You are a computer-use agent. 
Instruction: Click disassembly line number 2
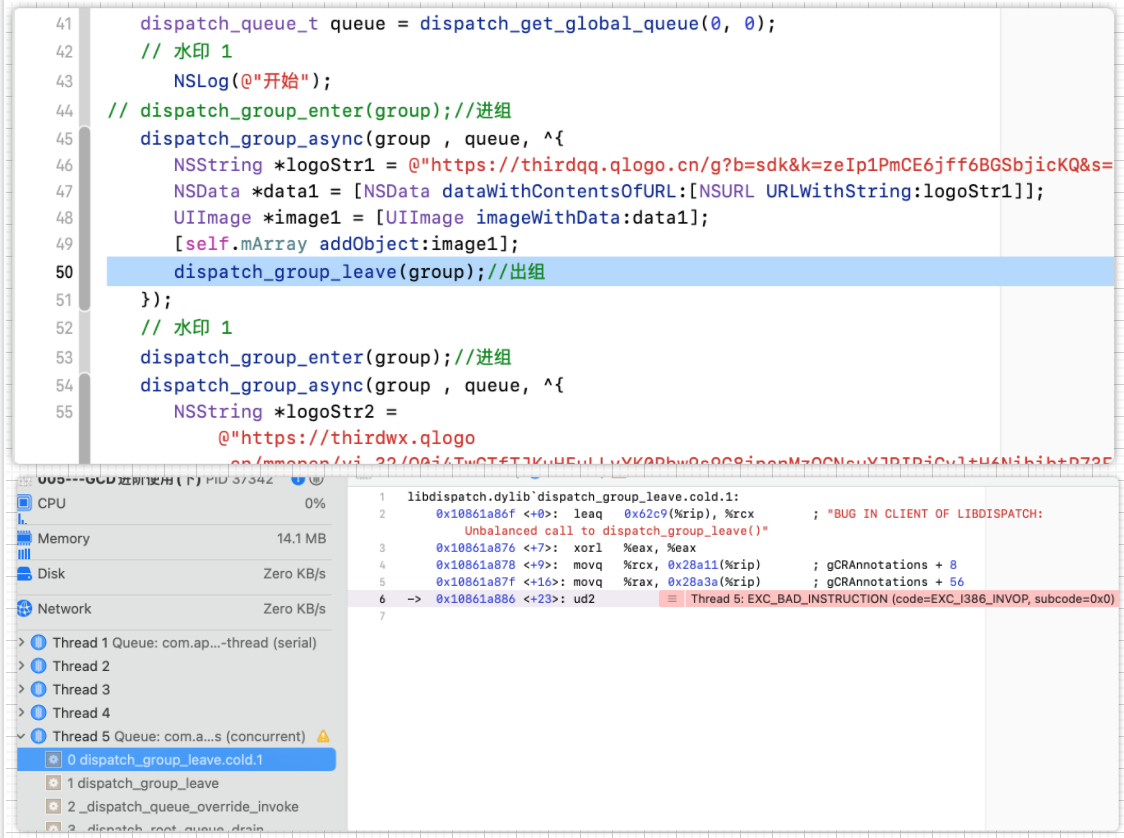tap(382, 514)
